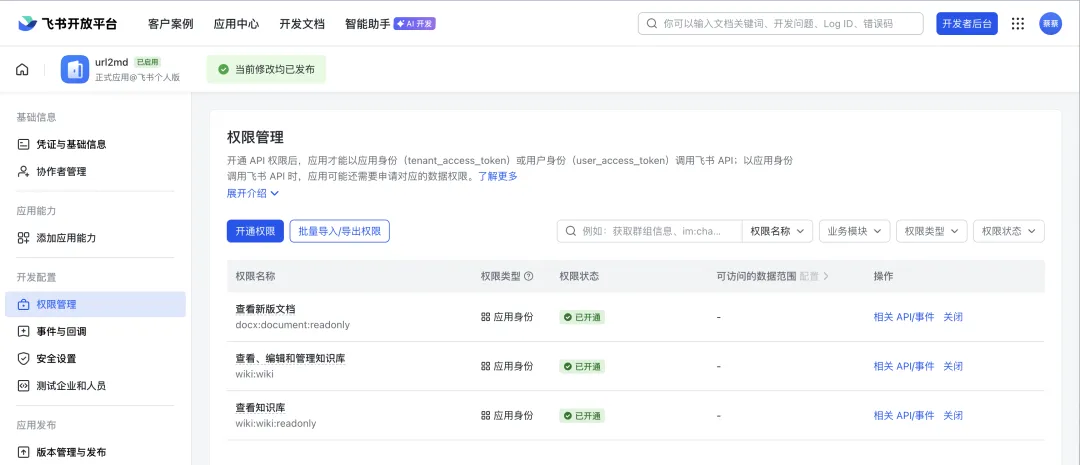Click the url2md app logo icon
The height and width of the screenshot is (465, 1080).
coord(75,70)
